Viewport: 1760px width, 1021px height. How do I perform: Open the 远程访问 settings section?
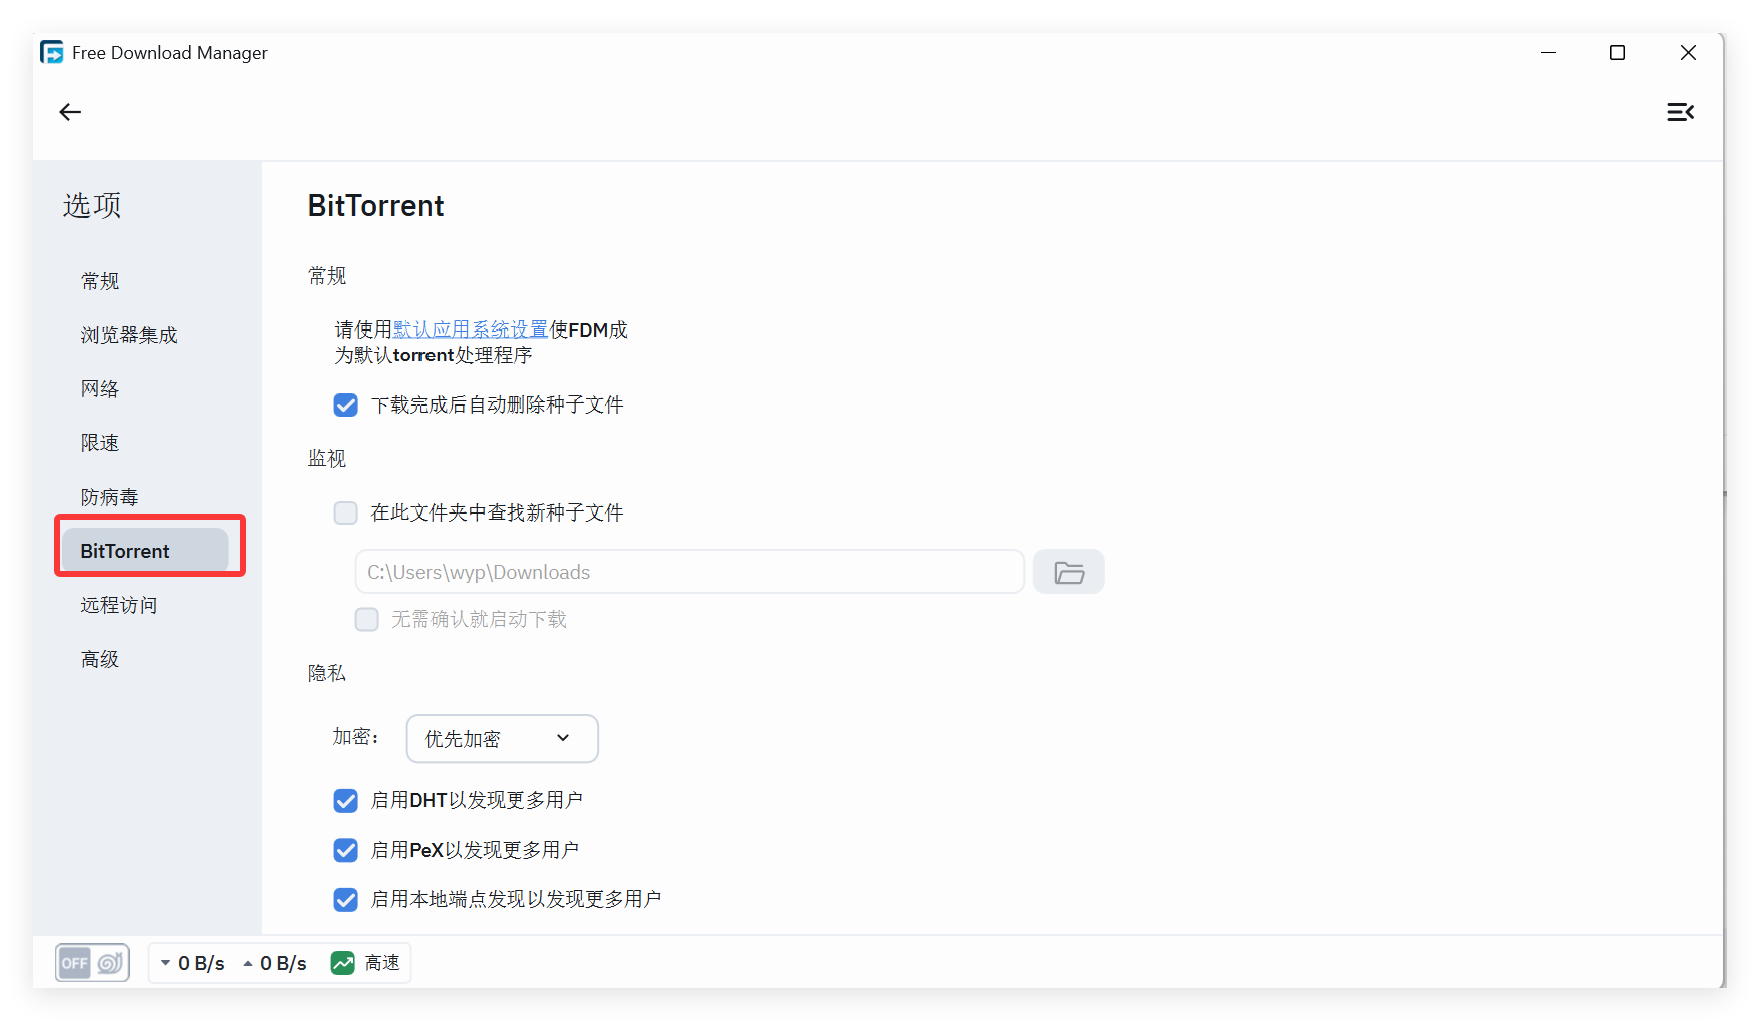click(x=119, y=605)
